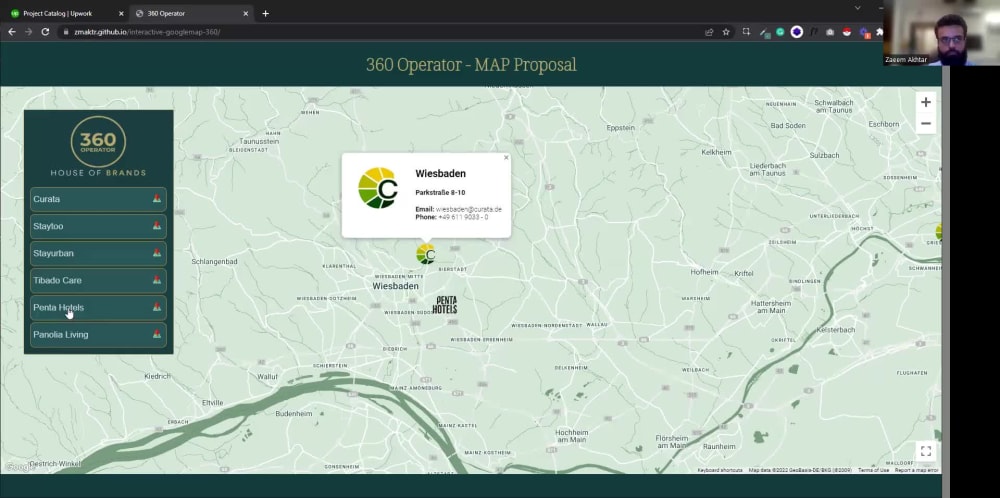Click the phone number +49 611 9033 - 0
Screen dimensions: 1000x498
click(x=463, y=217)
